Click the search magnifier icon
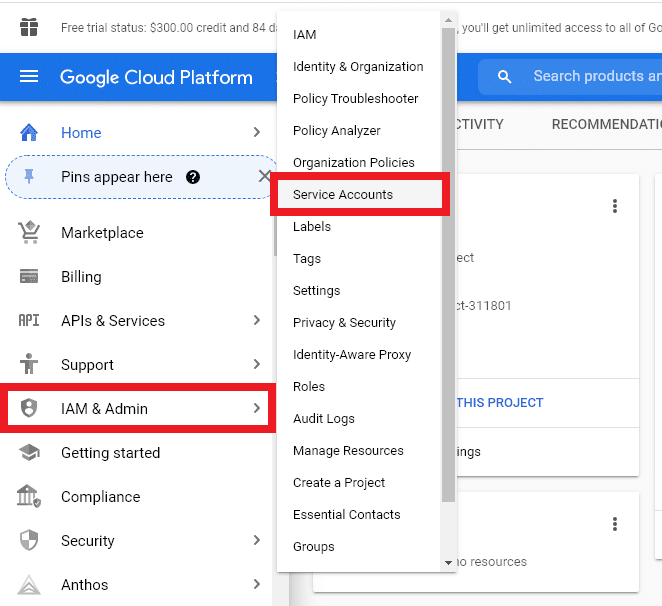Screen dimensions: 662x606 (x=504, y=77)
